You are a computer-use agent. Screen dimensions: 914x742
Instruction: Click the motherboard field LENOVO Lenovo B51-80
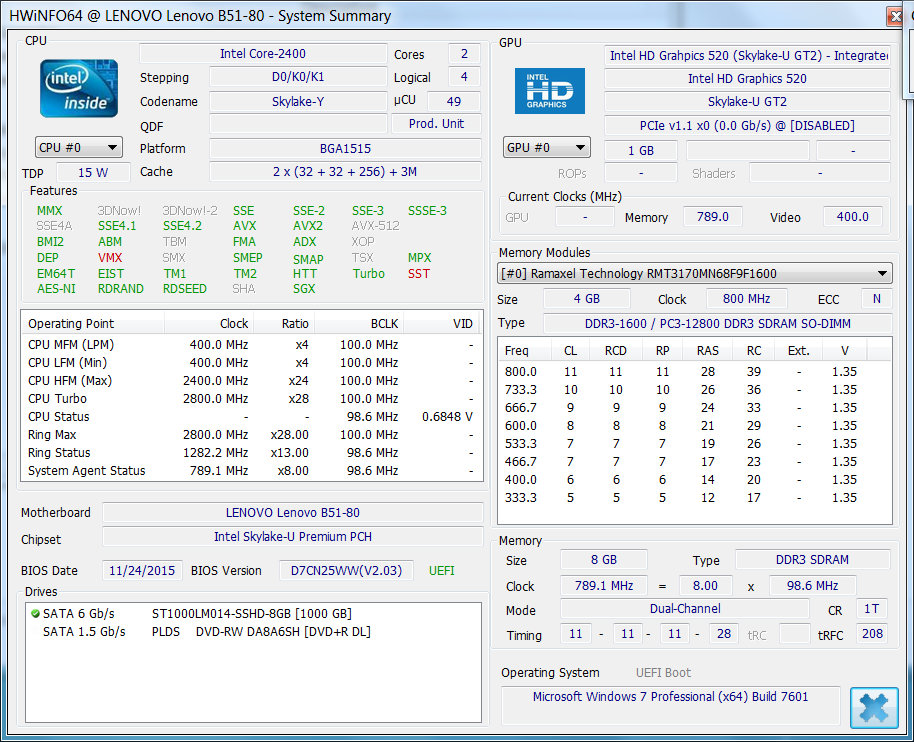293,513
